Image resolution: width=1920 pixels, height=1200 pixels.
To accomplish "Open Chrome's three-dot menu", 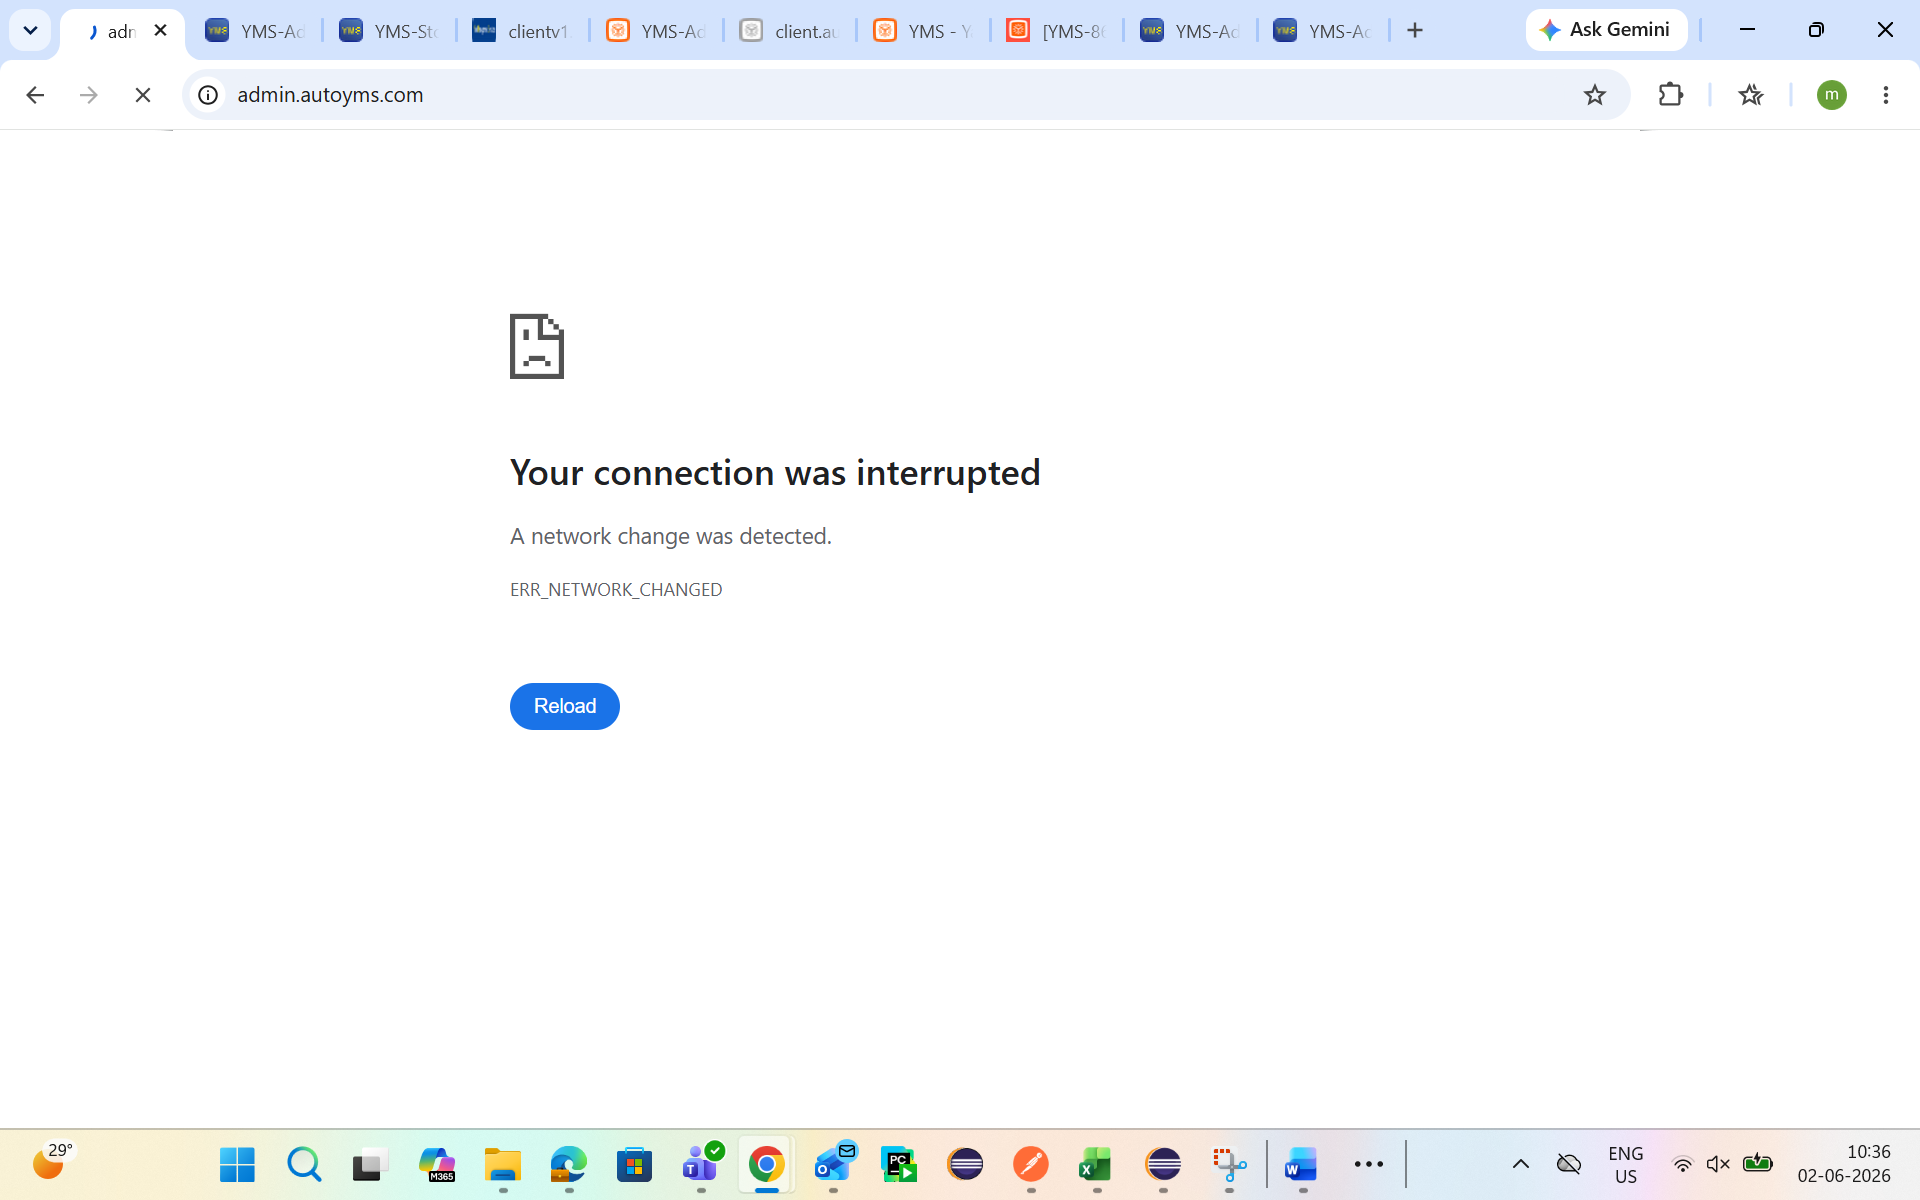I will pyautogui.click(x=1886, y=95).
